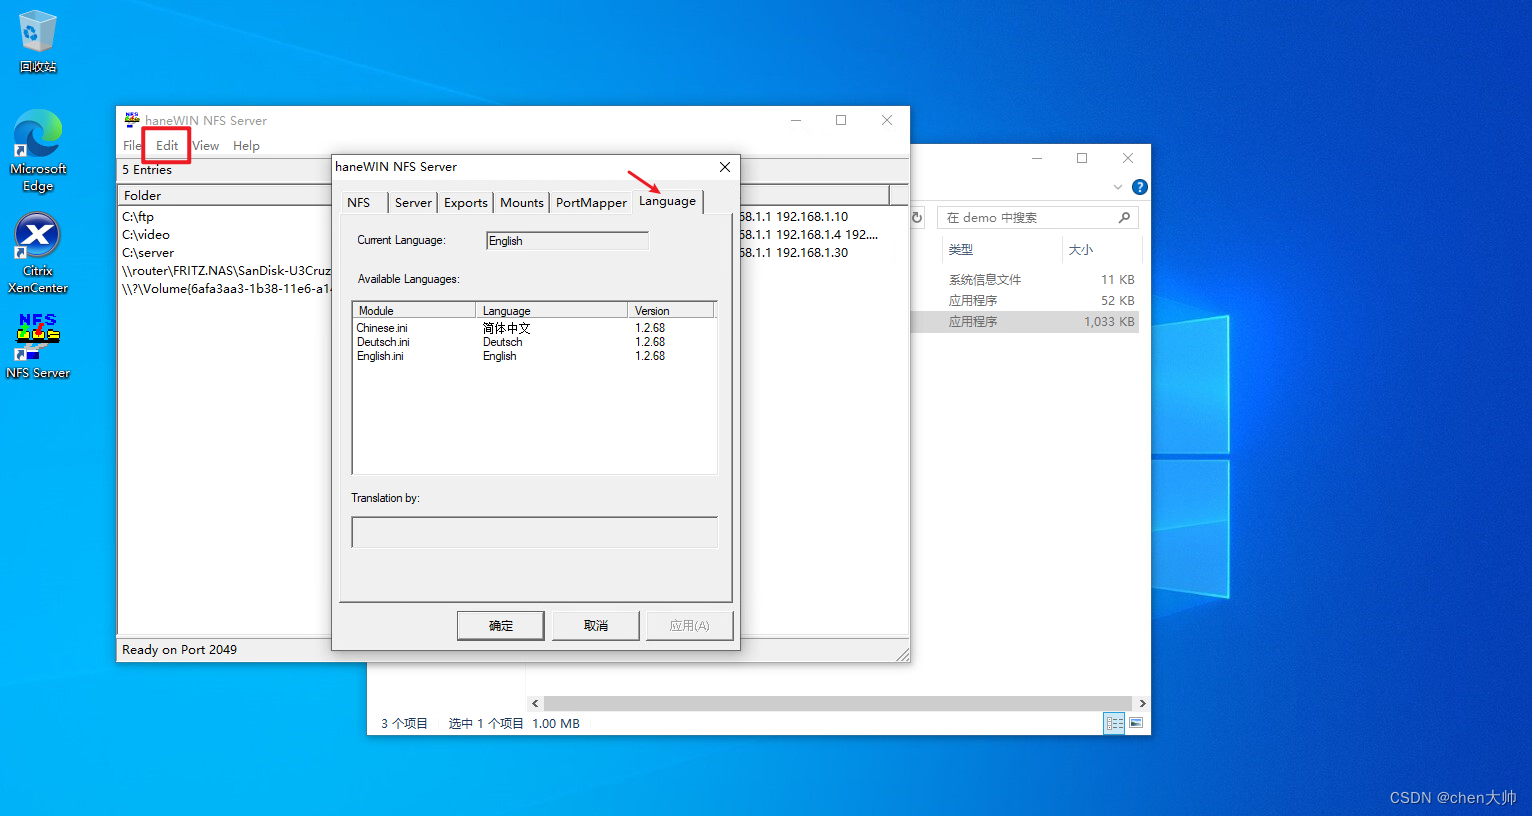
Task: Click the 在 demo 中搜索 search box
Action: pos(1038,217)
